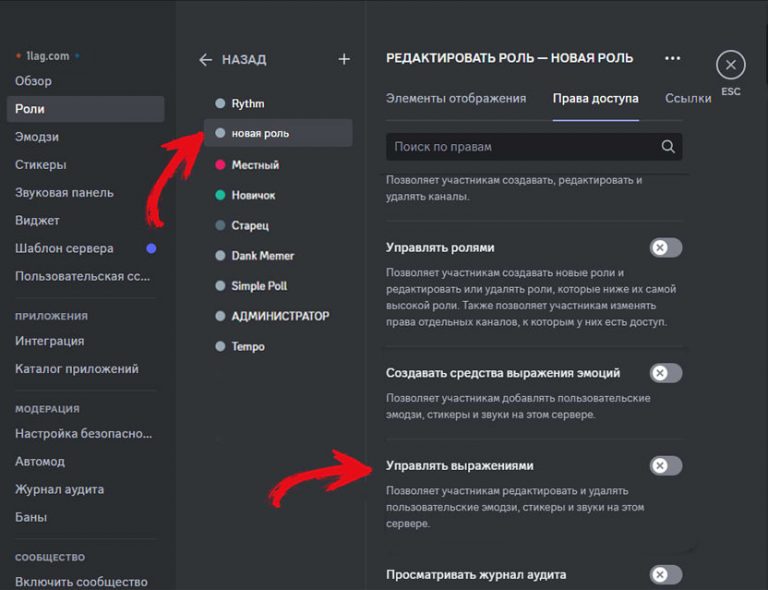Image resolution: width=768 pixels, height=590 pixels.
Task: Toggle the Управлять ролями permission
Action: coord(665,247)
